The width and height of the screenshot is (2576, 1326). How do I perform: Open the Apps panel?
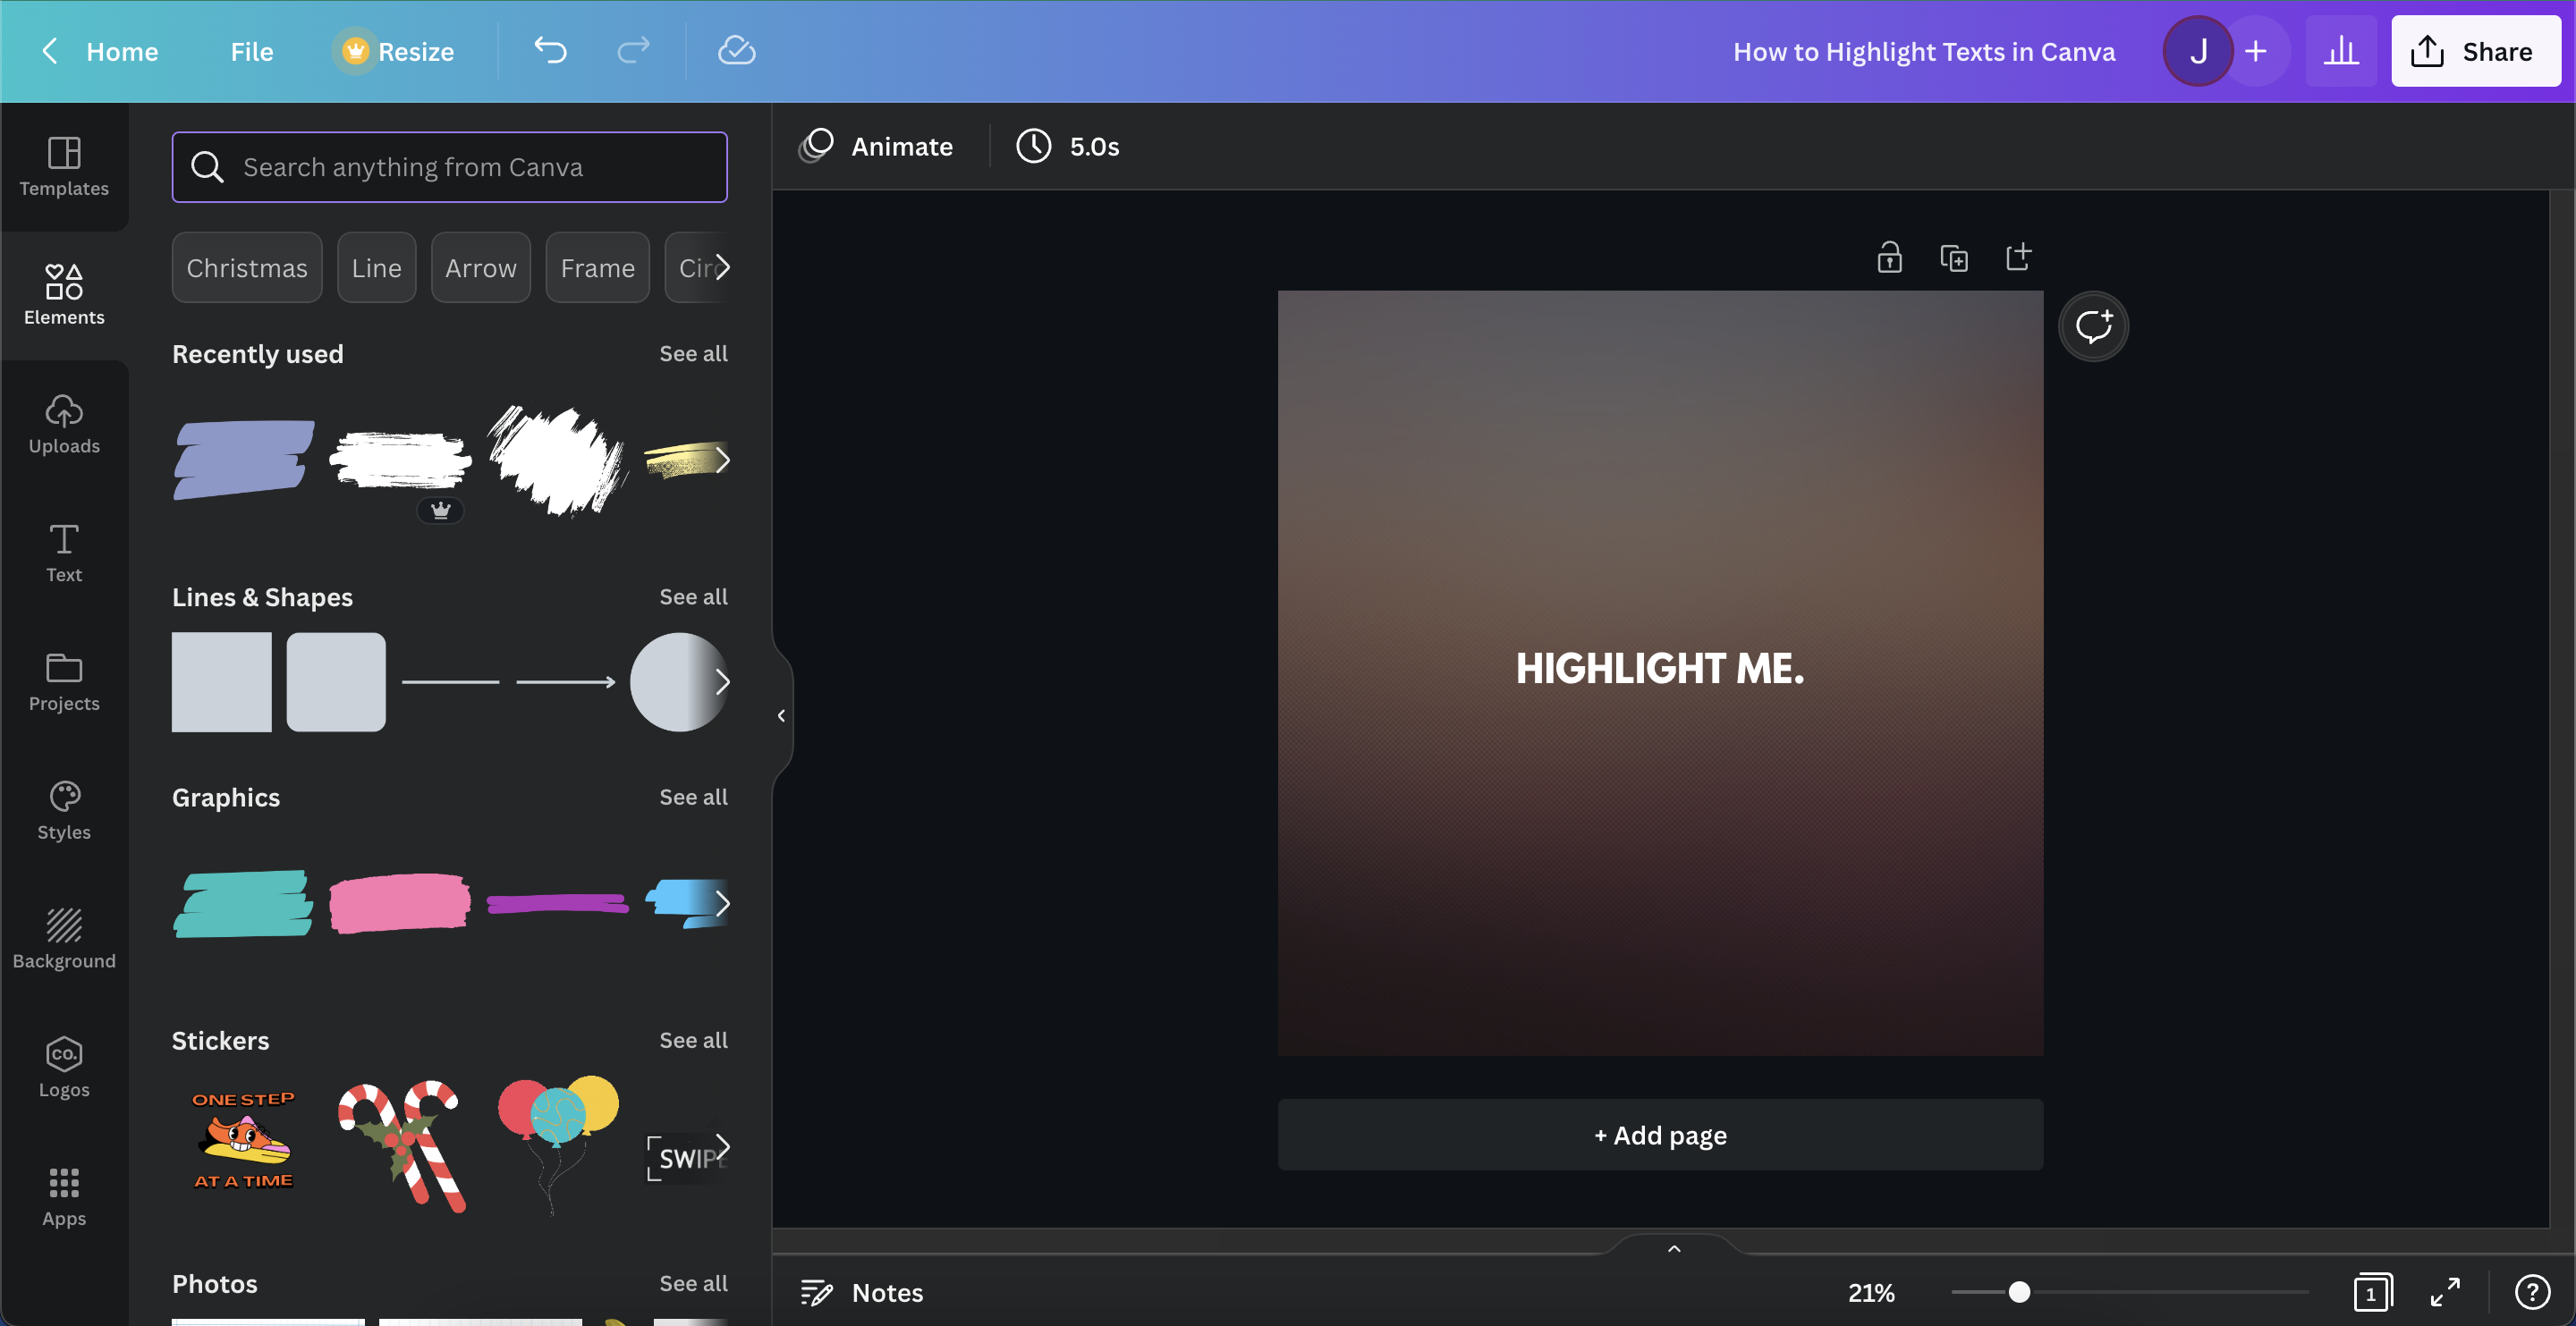(64, 1195)
